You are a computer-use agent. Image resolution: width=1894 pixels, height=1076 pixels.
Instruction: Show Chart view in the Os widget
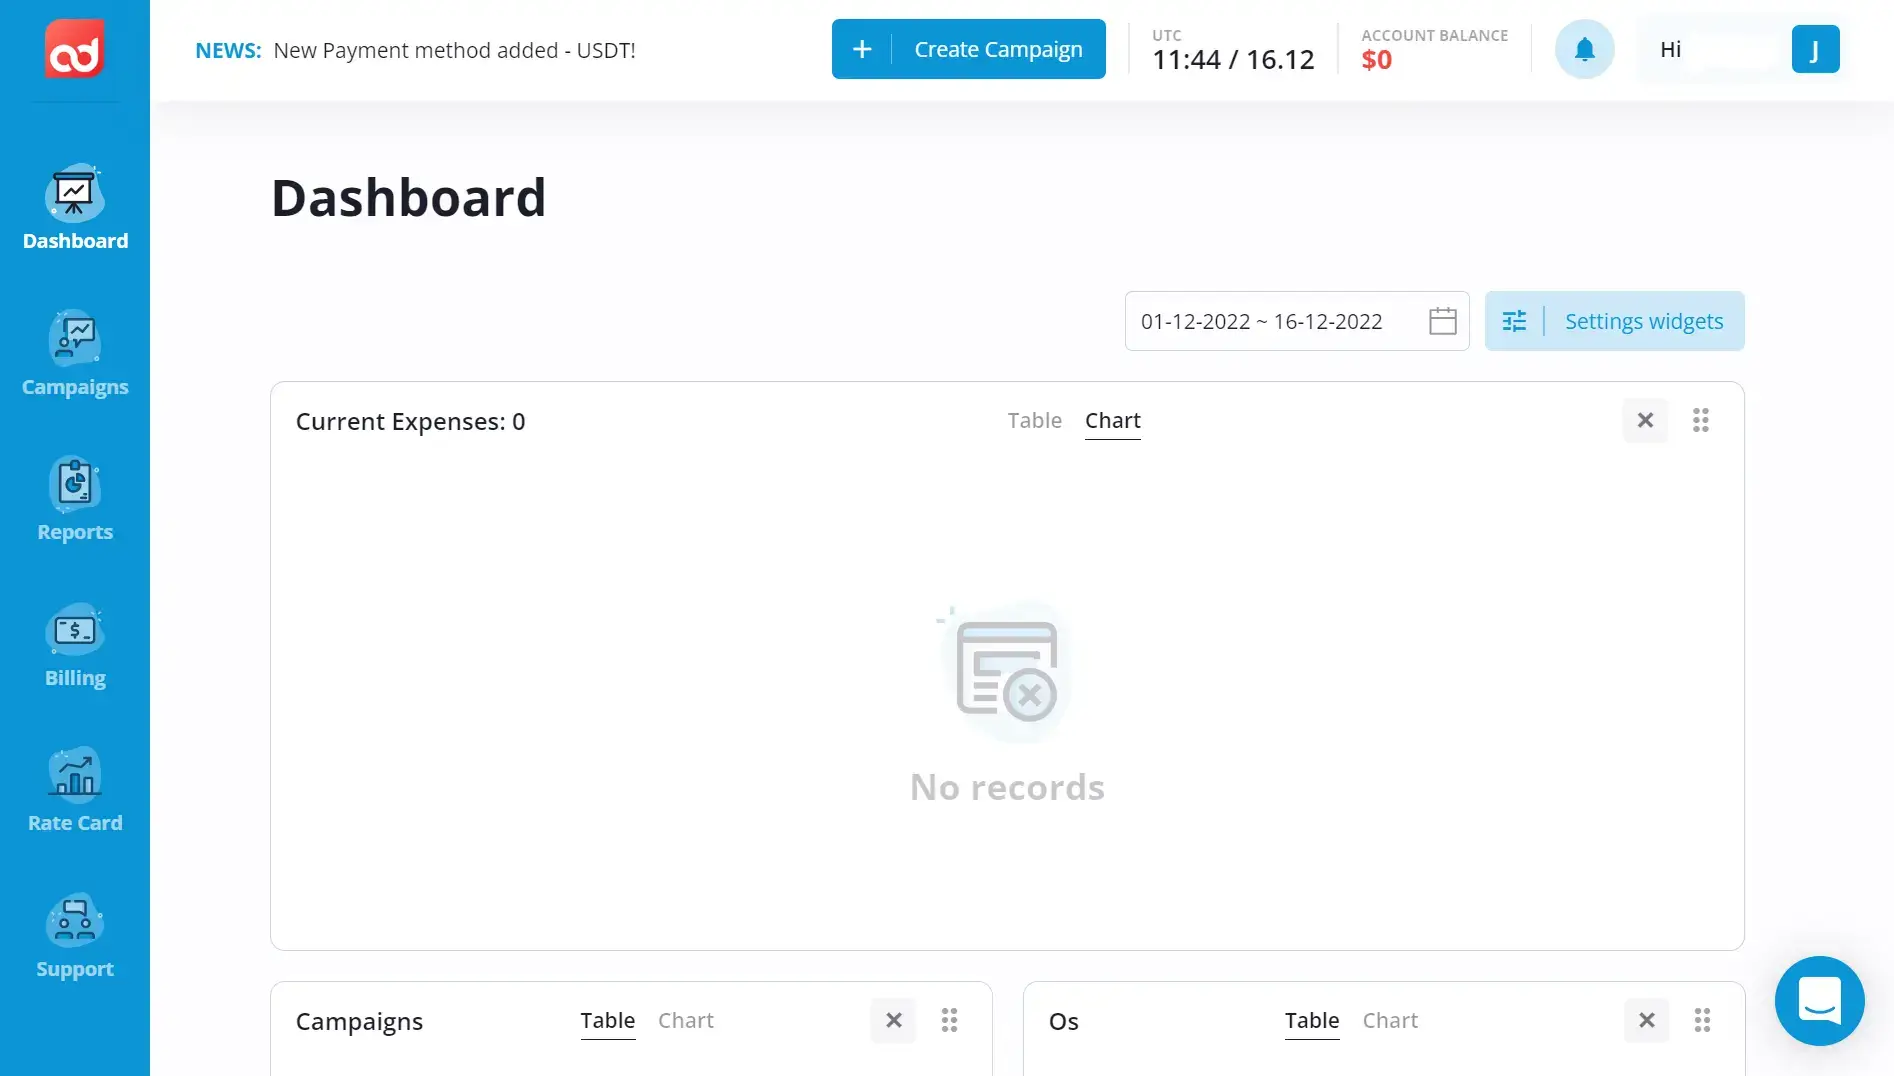pos(1389,1021)
